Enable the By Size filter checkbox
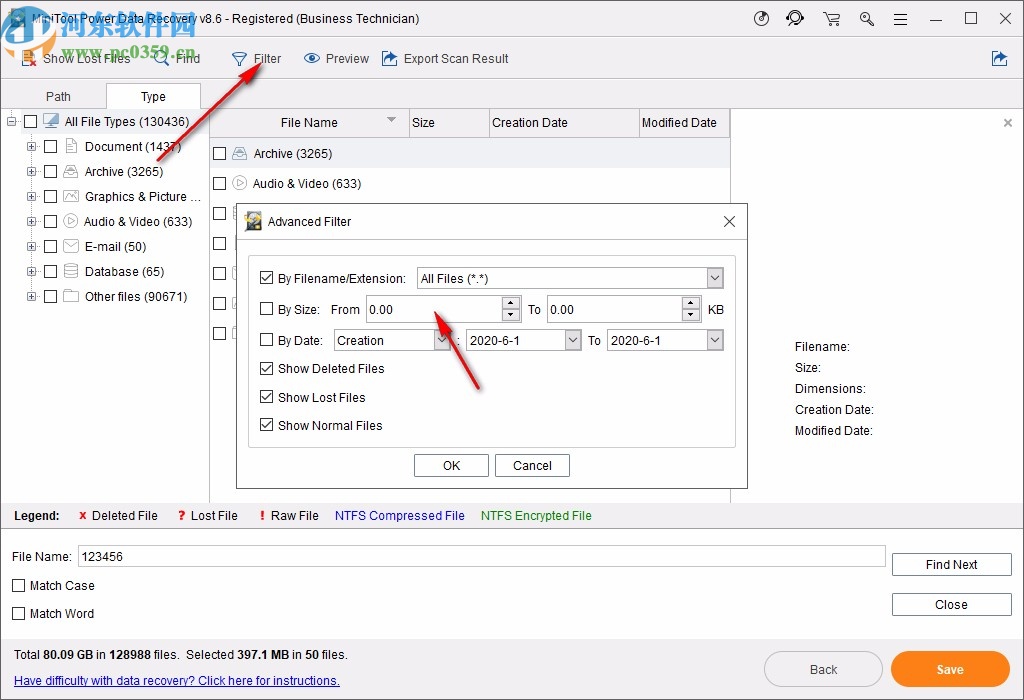Screen dimensions: 1024x700 [266, 309]
